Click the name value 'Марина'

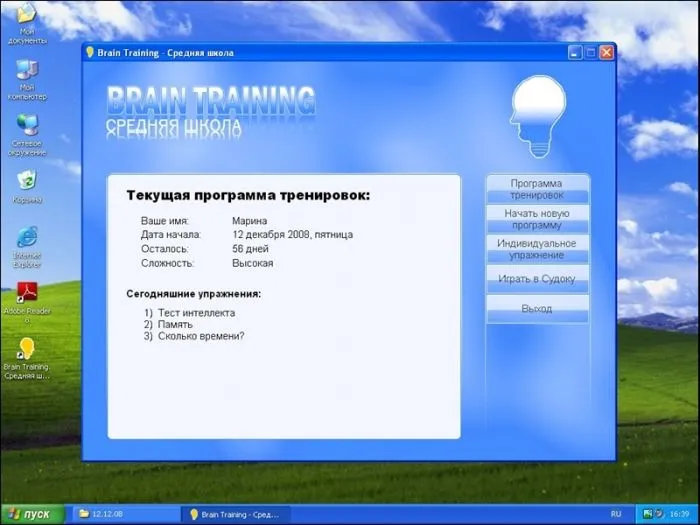[x=250, y=221]
